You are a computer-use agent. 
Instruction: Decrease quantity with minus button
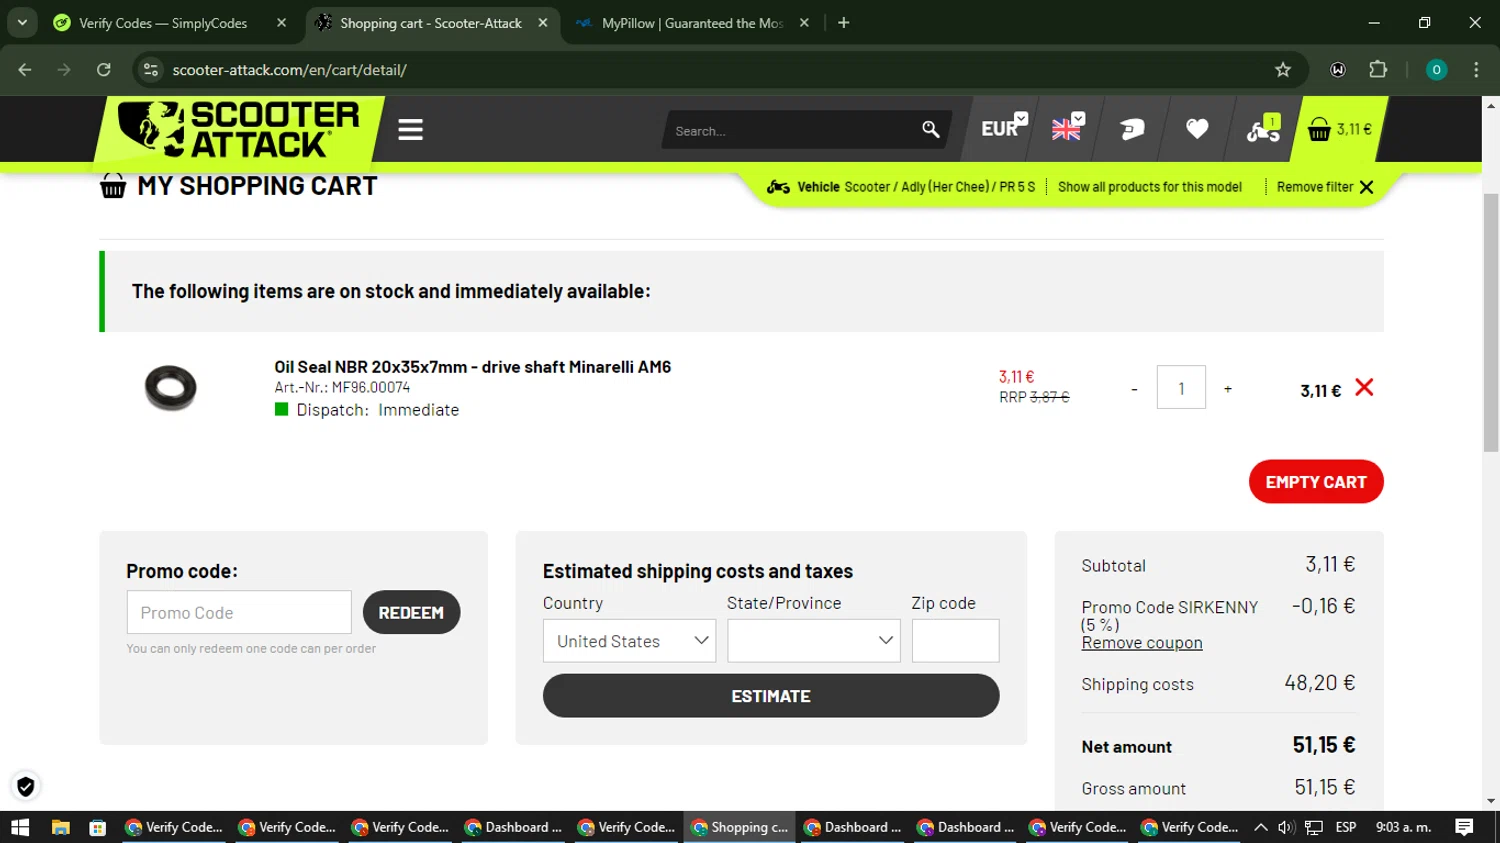(1134, 389)
